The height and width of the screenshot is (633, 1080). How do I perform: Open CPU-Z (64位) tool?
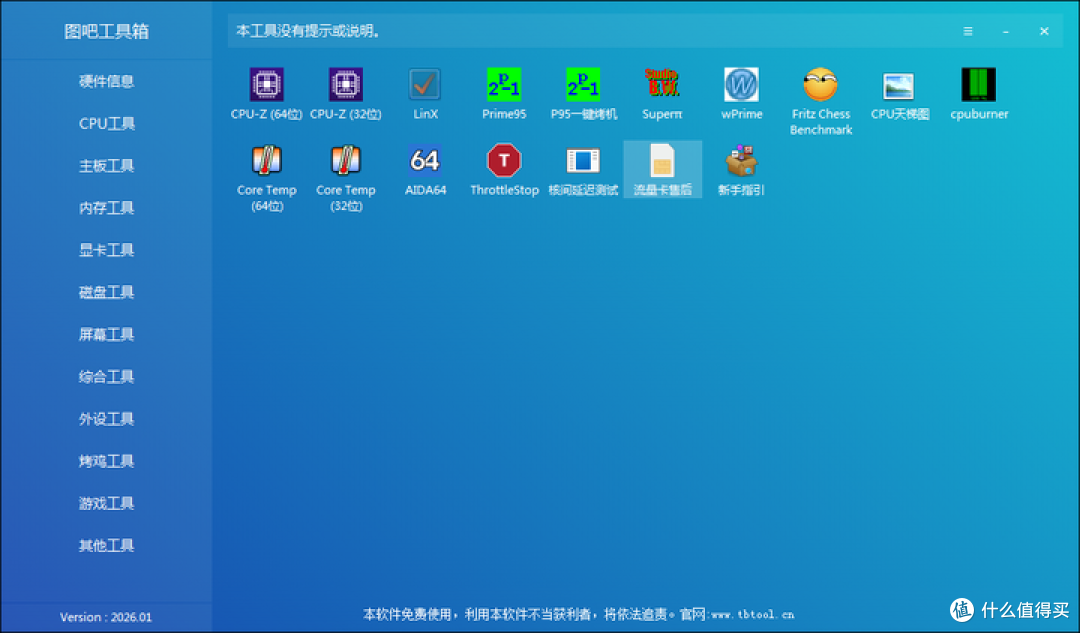pyautogui.click(x=267, y=94)
